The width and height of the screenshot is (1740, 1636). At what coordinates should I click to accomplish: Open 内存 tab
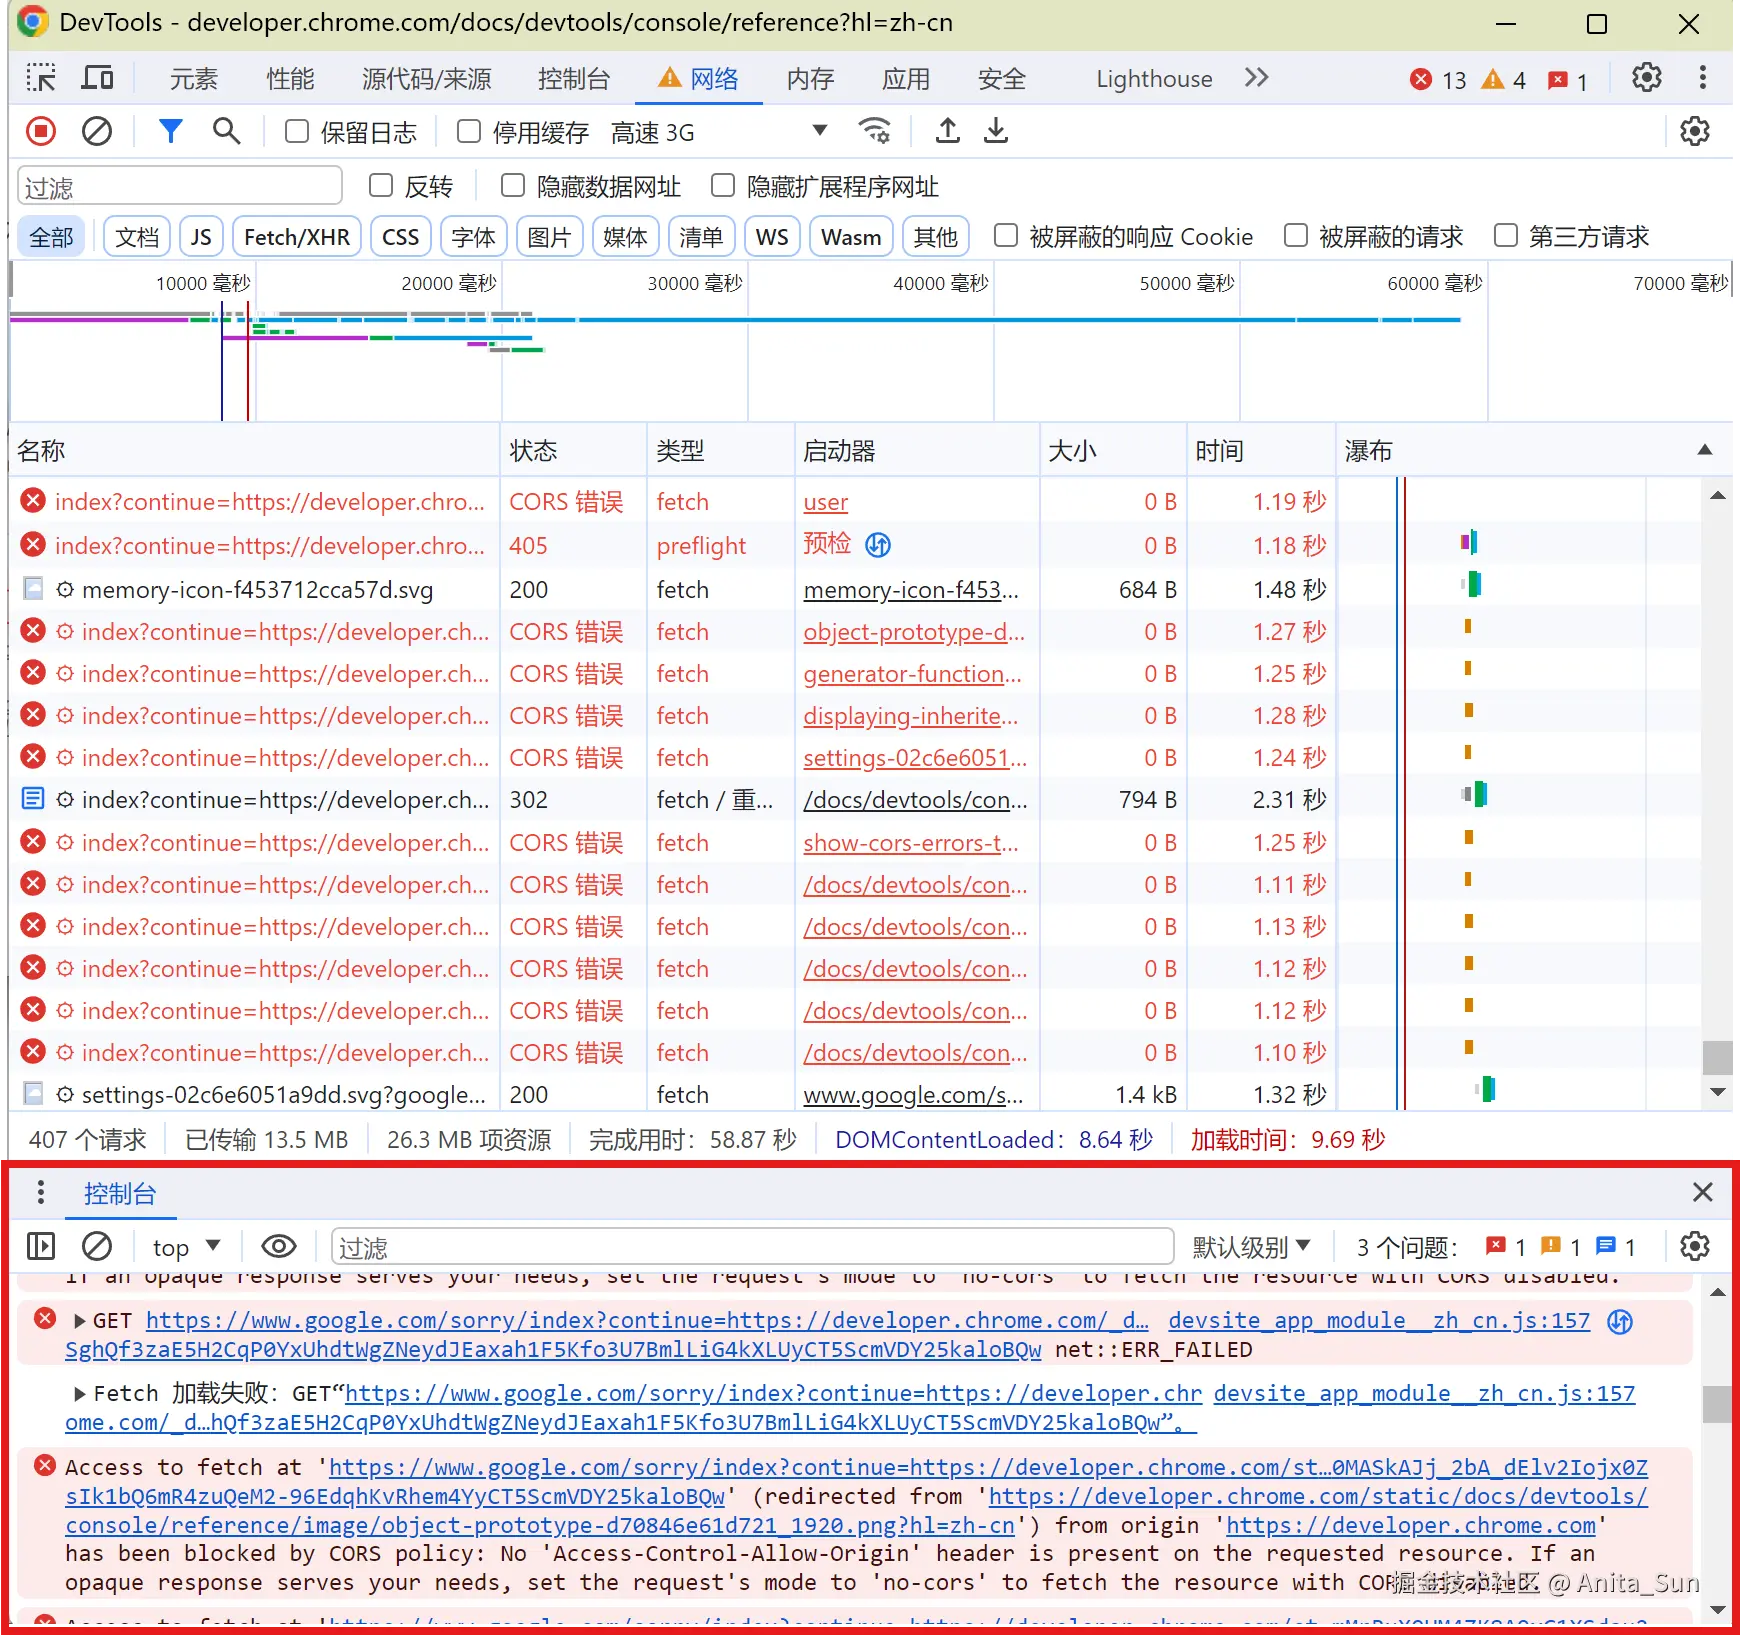[811, 79]
